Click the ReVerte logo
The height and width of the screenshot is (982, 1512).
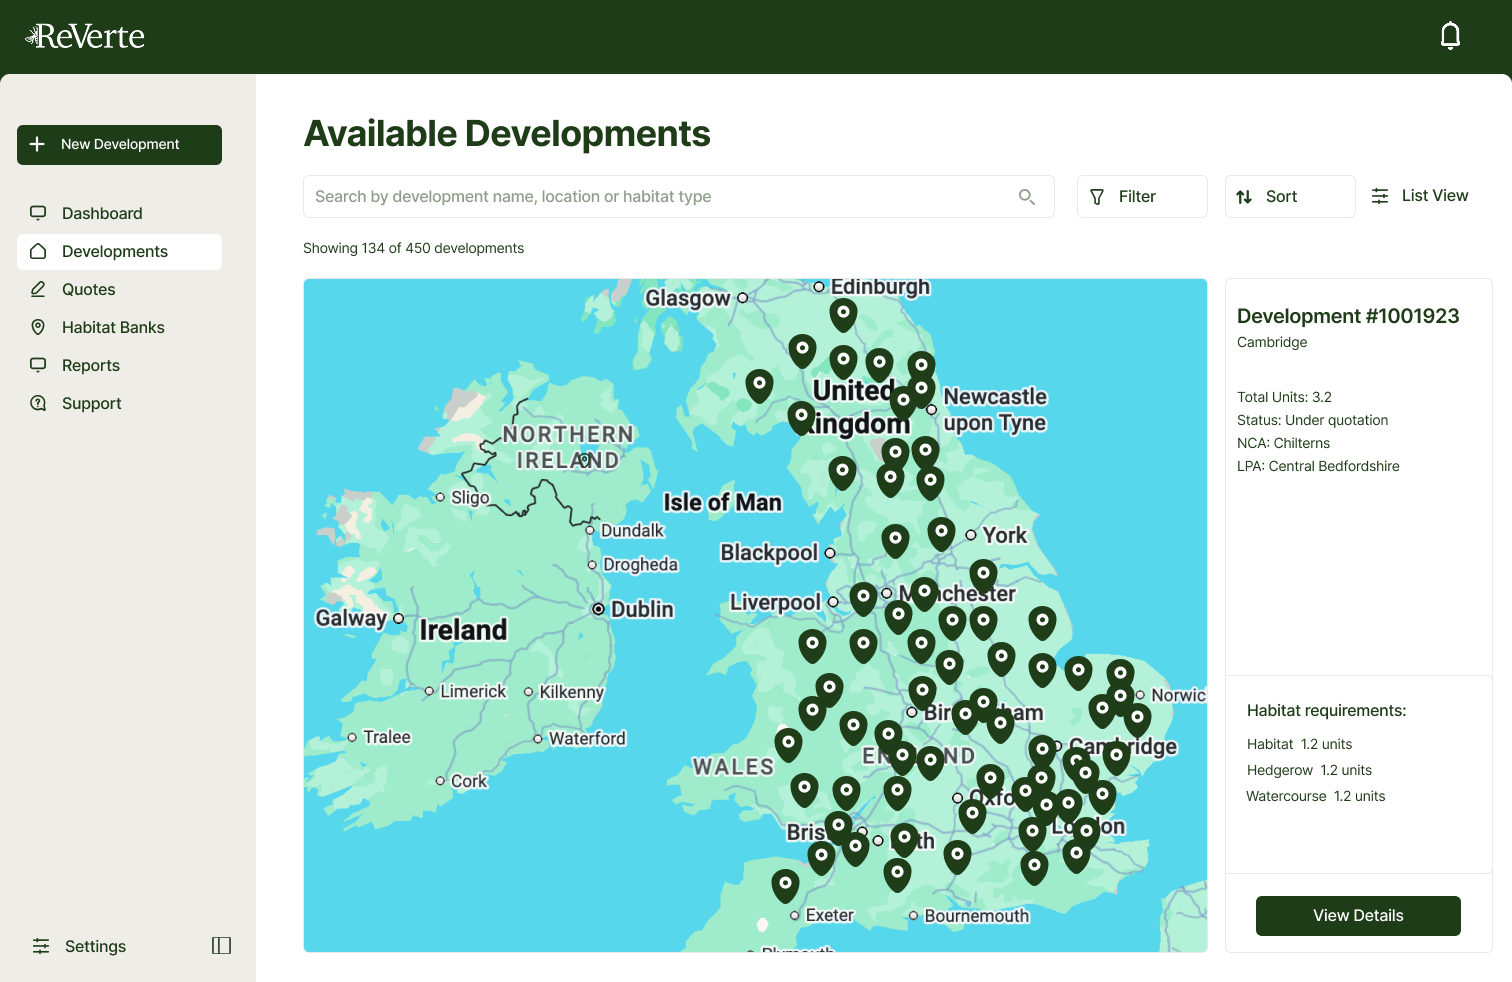pos(85,36)
